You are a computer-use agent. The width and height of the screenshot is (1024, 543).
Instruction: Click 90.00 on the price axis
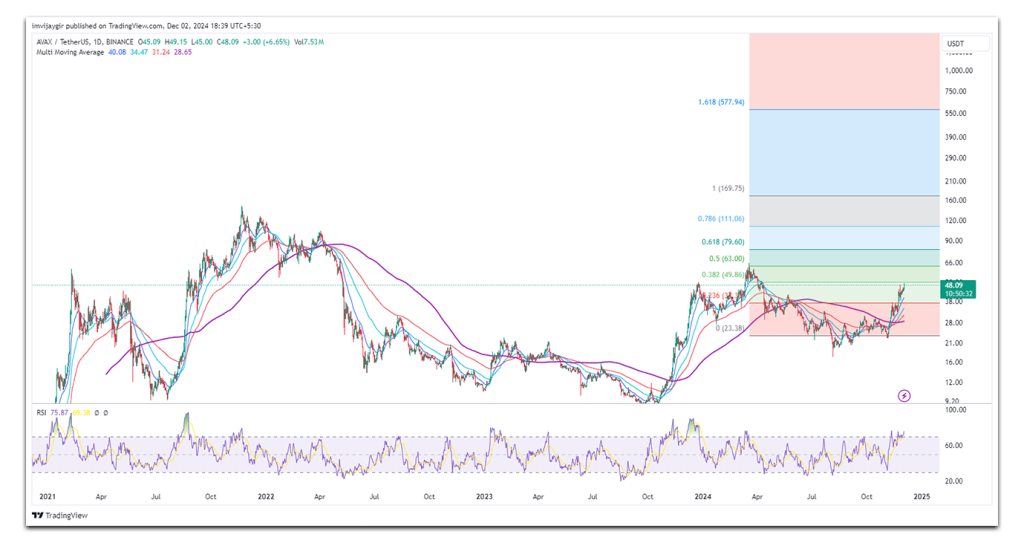pyautogui.click(x=954, y=241)
